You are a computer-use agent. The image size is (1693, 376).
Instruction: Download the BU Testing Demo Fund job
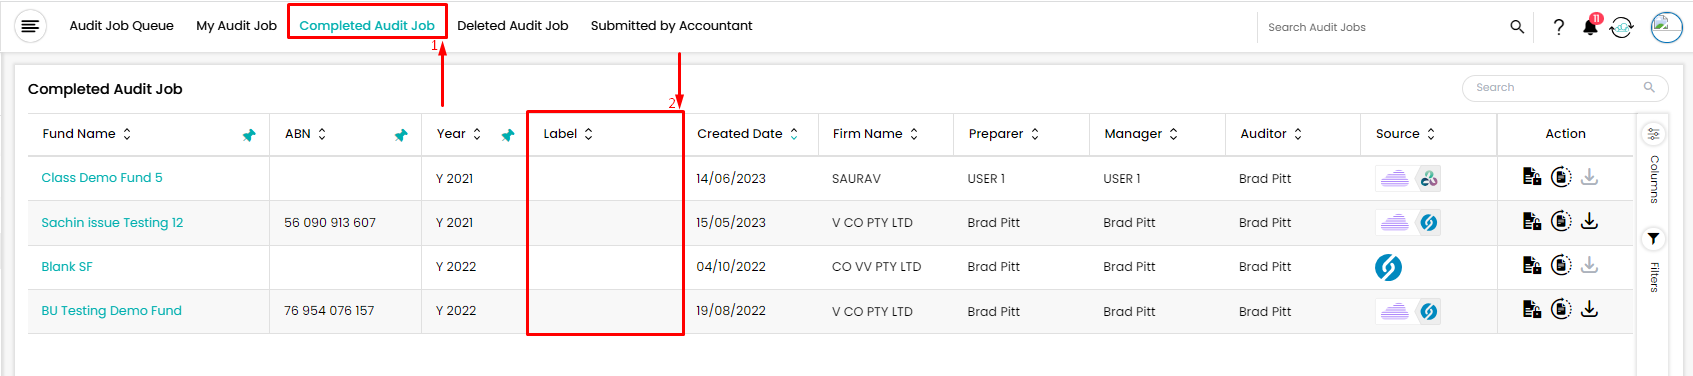pos(1589,309)
